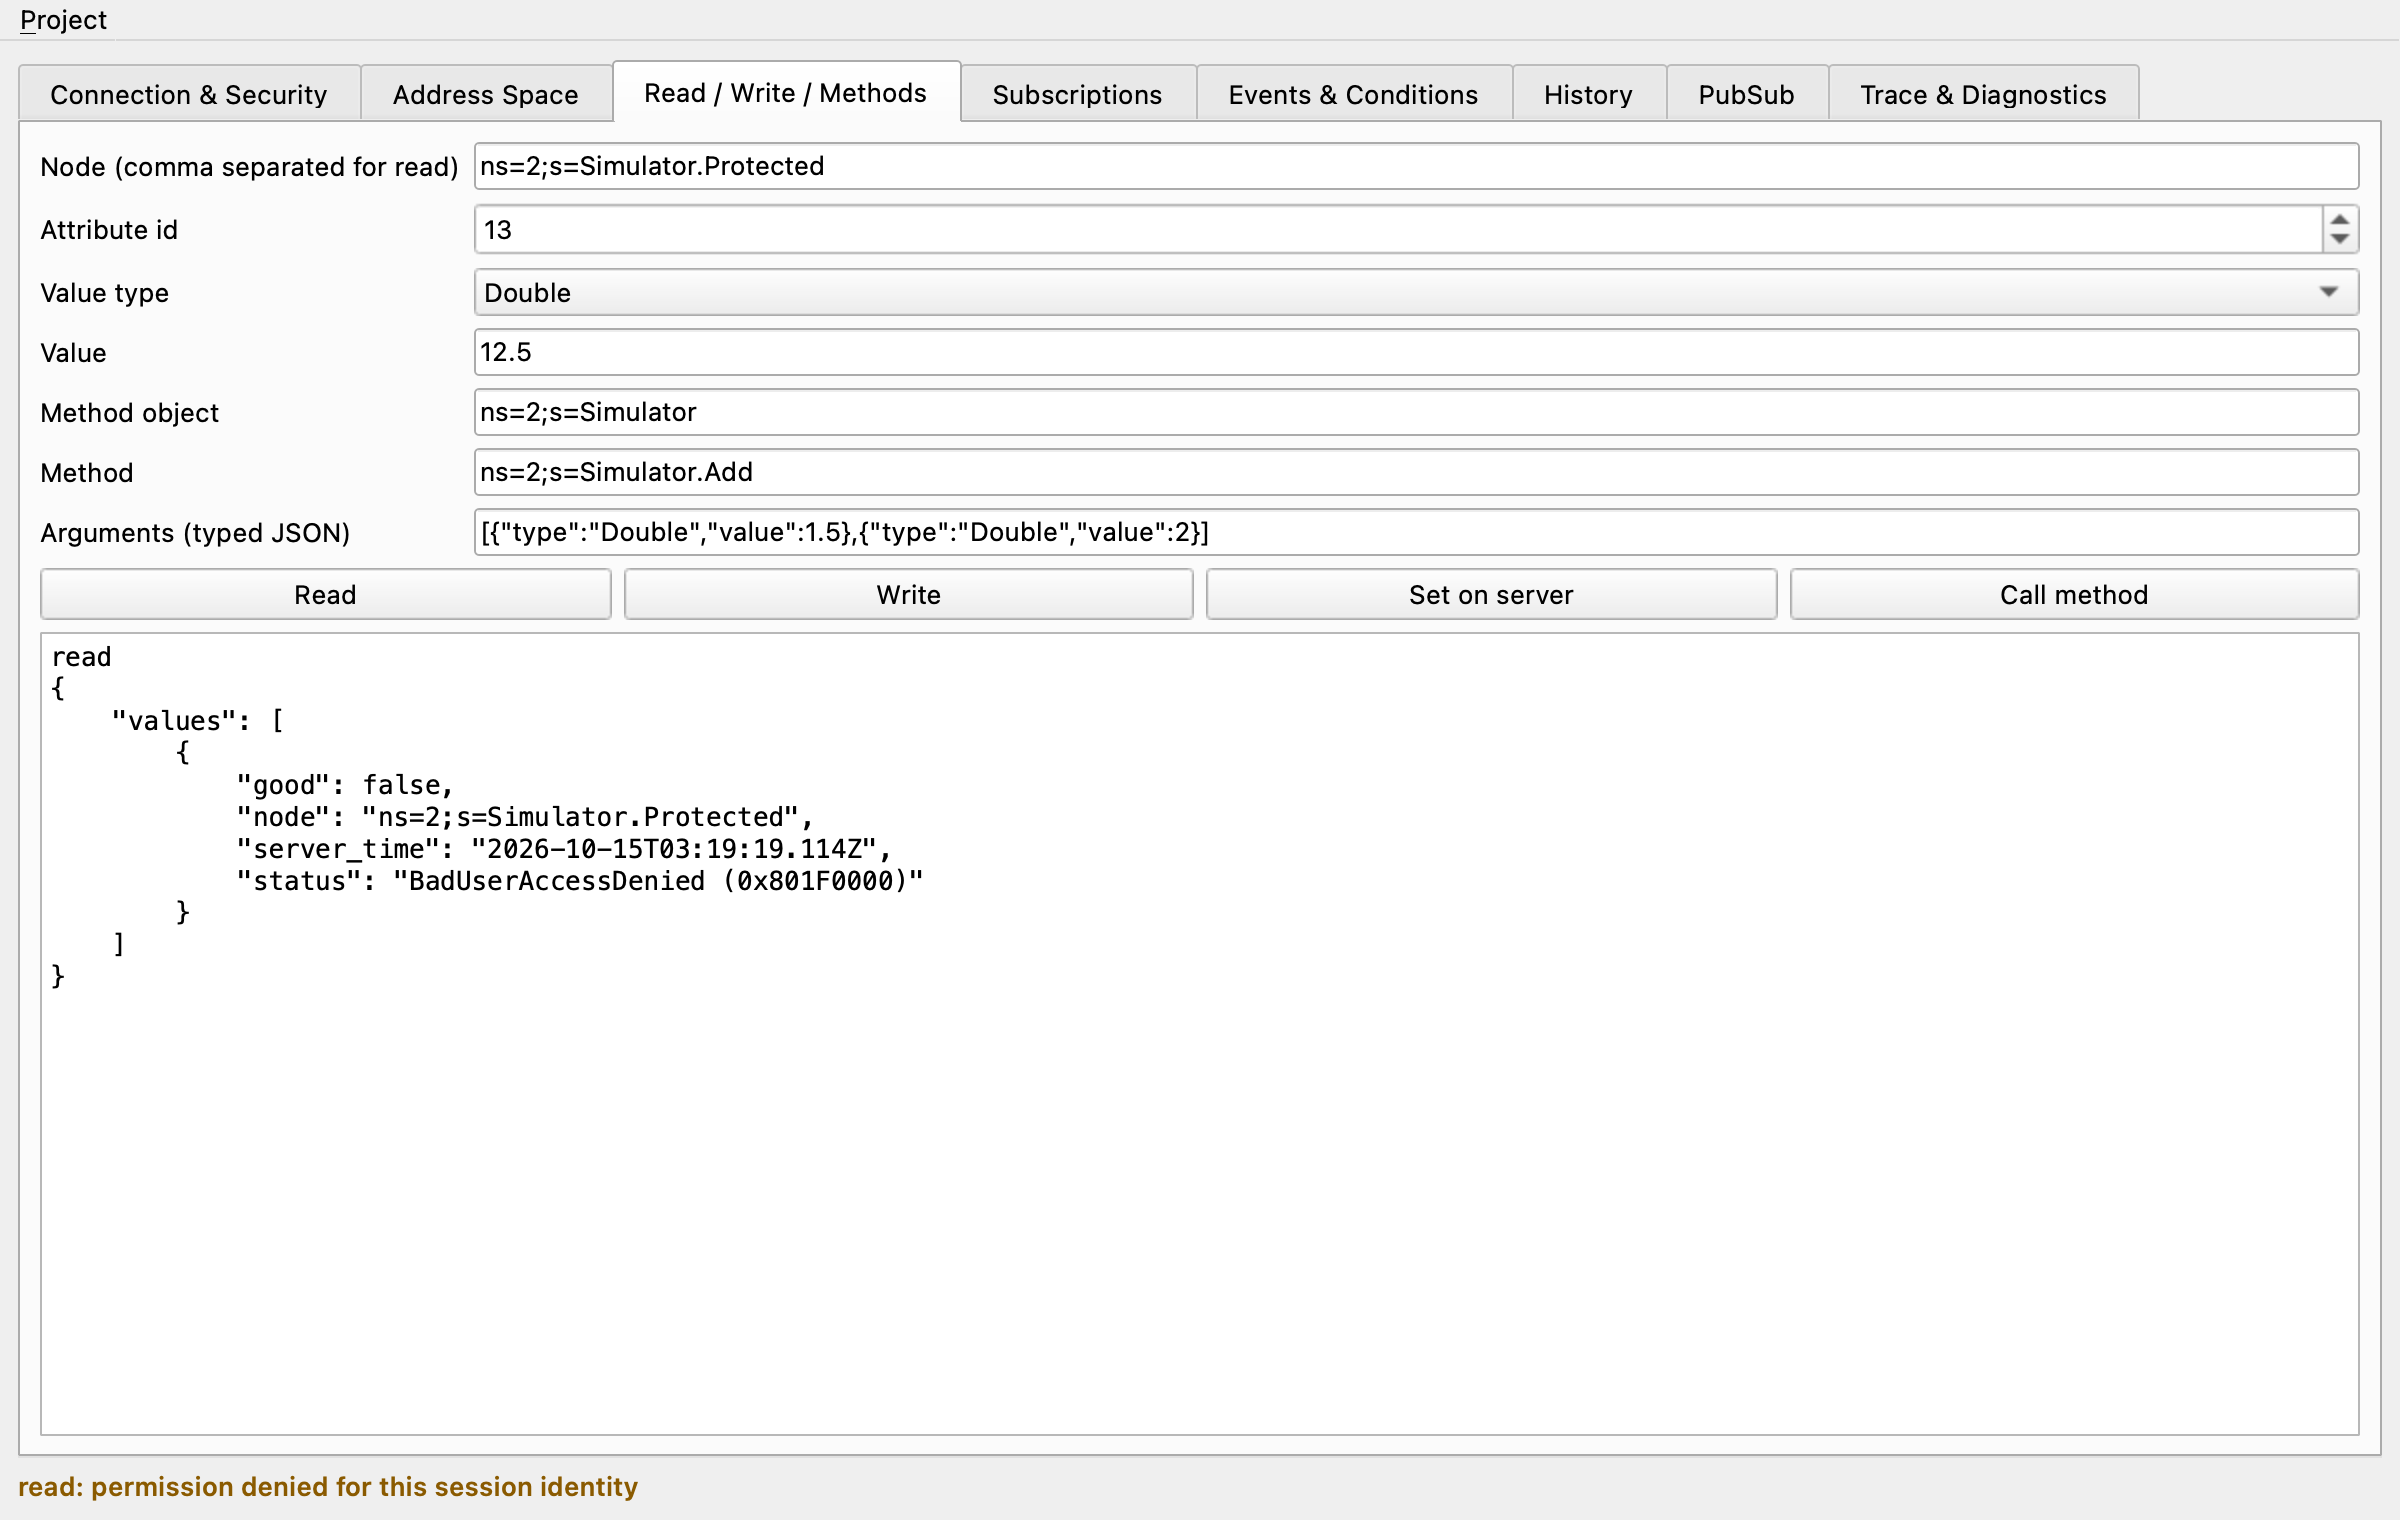Switch to Address Space tab
The width and height of the screenshot is (2400, 1520).
point(485,94)
